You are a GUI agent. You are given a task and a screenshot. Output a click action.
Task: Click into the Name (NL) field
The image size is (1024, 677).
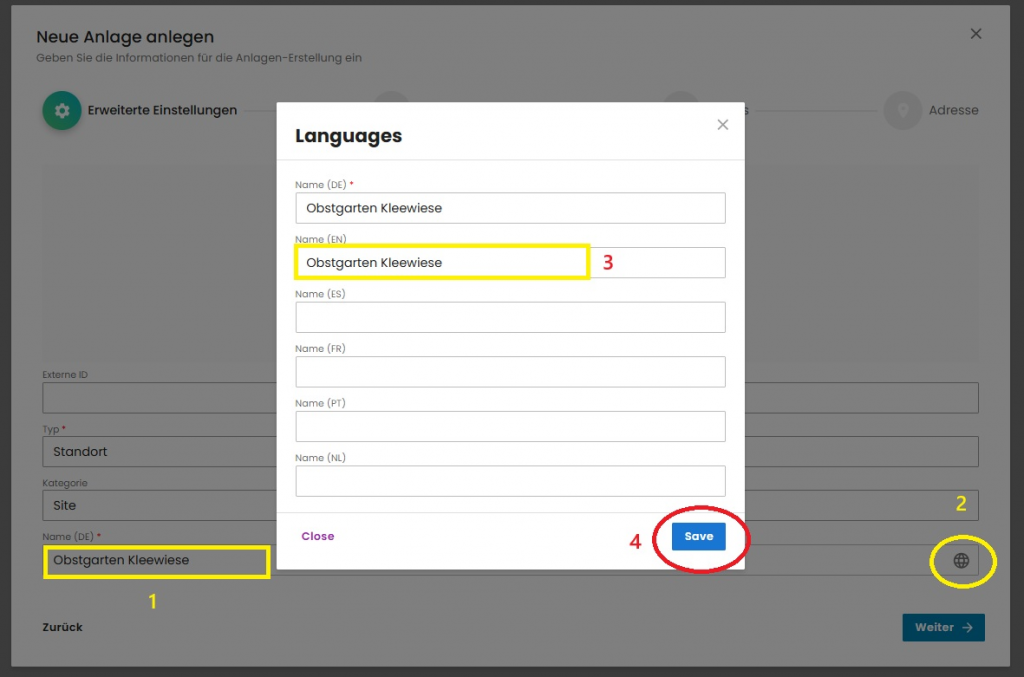point(510,480)
